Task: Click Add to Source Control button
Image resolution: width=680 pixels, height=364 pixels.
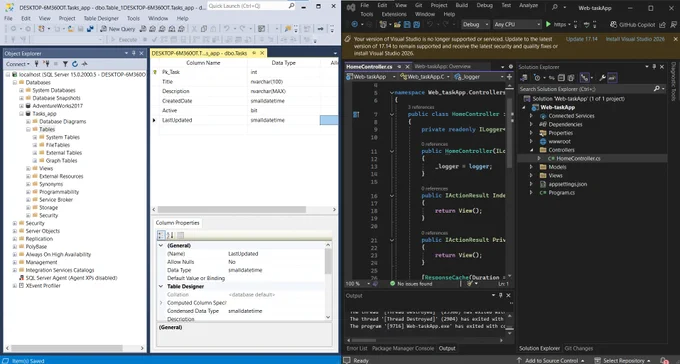Action: [551, 361]
